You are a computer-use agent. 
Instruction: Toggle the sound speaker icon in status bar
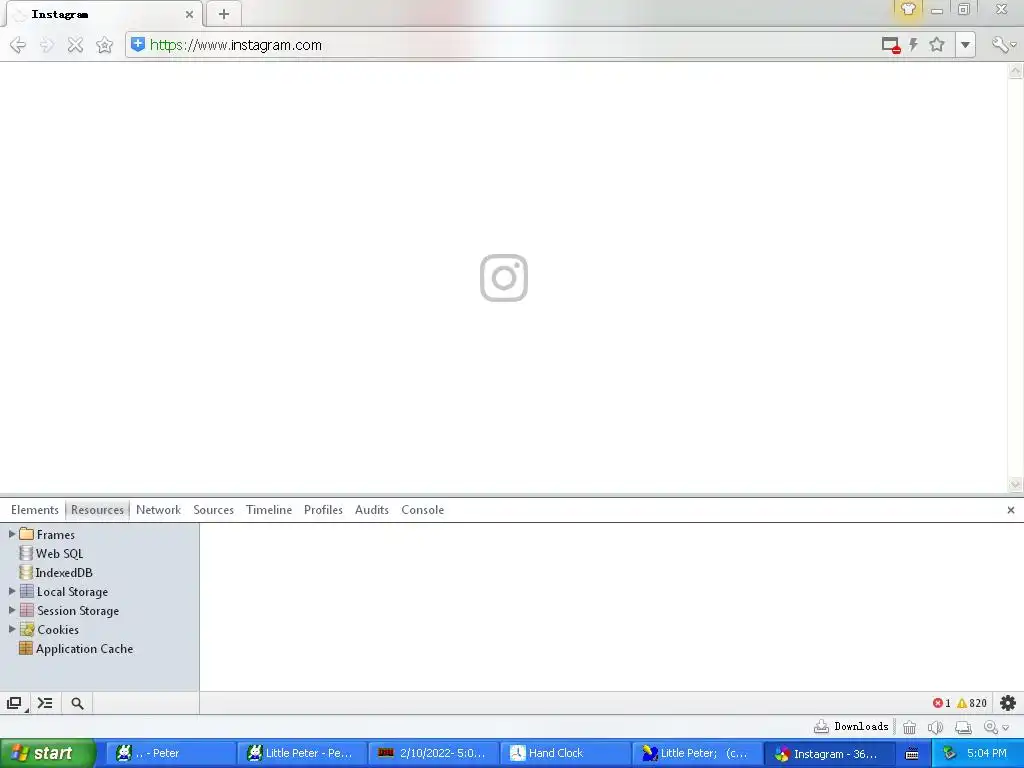(x=935, y=727)
